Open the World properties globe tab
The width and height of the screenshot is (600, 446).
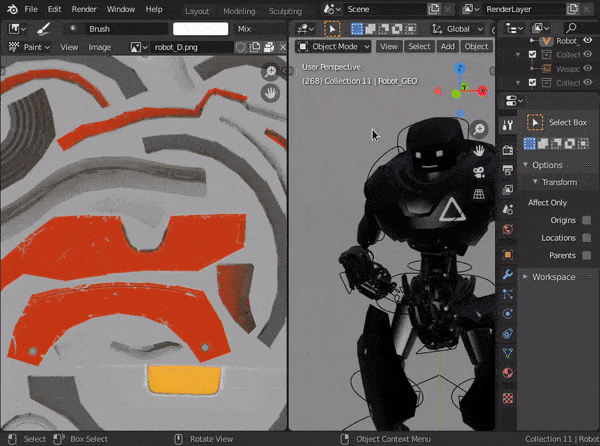tap(508, 230)
